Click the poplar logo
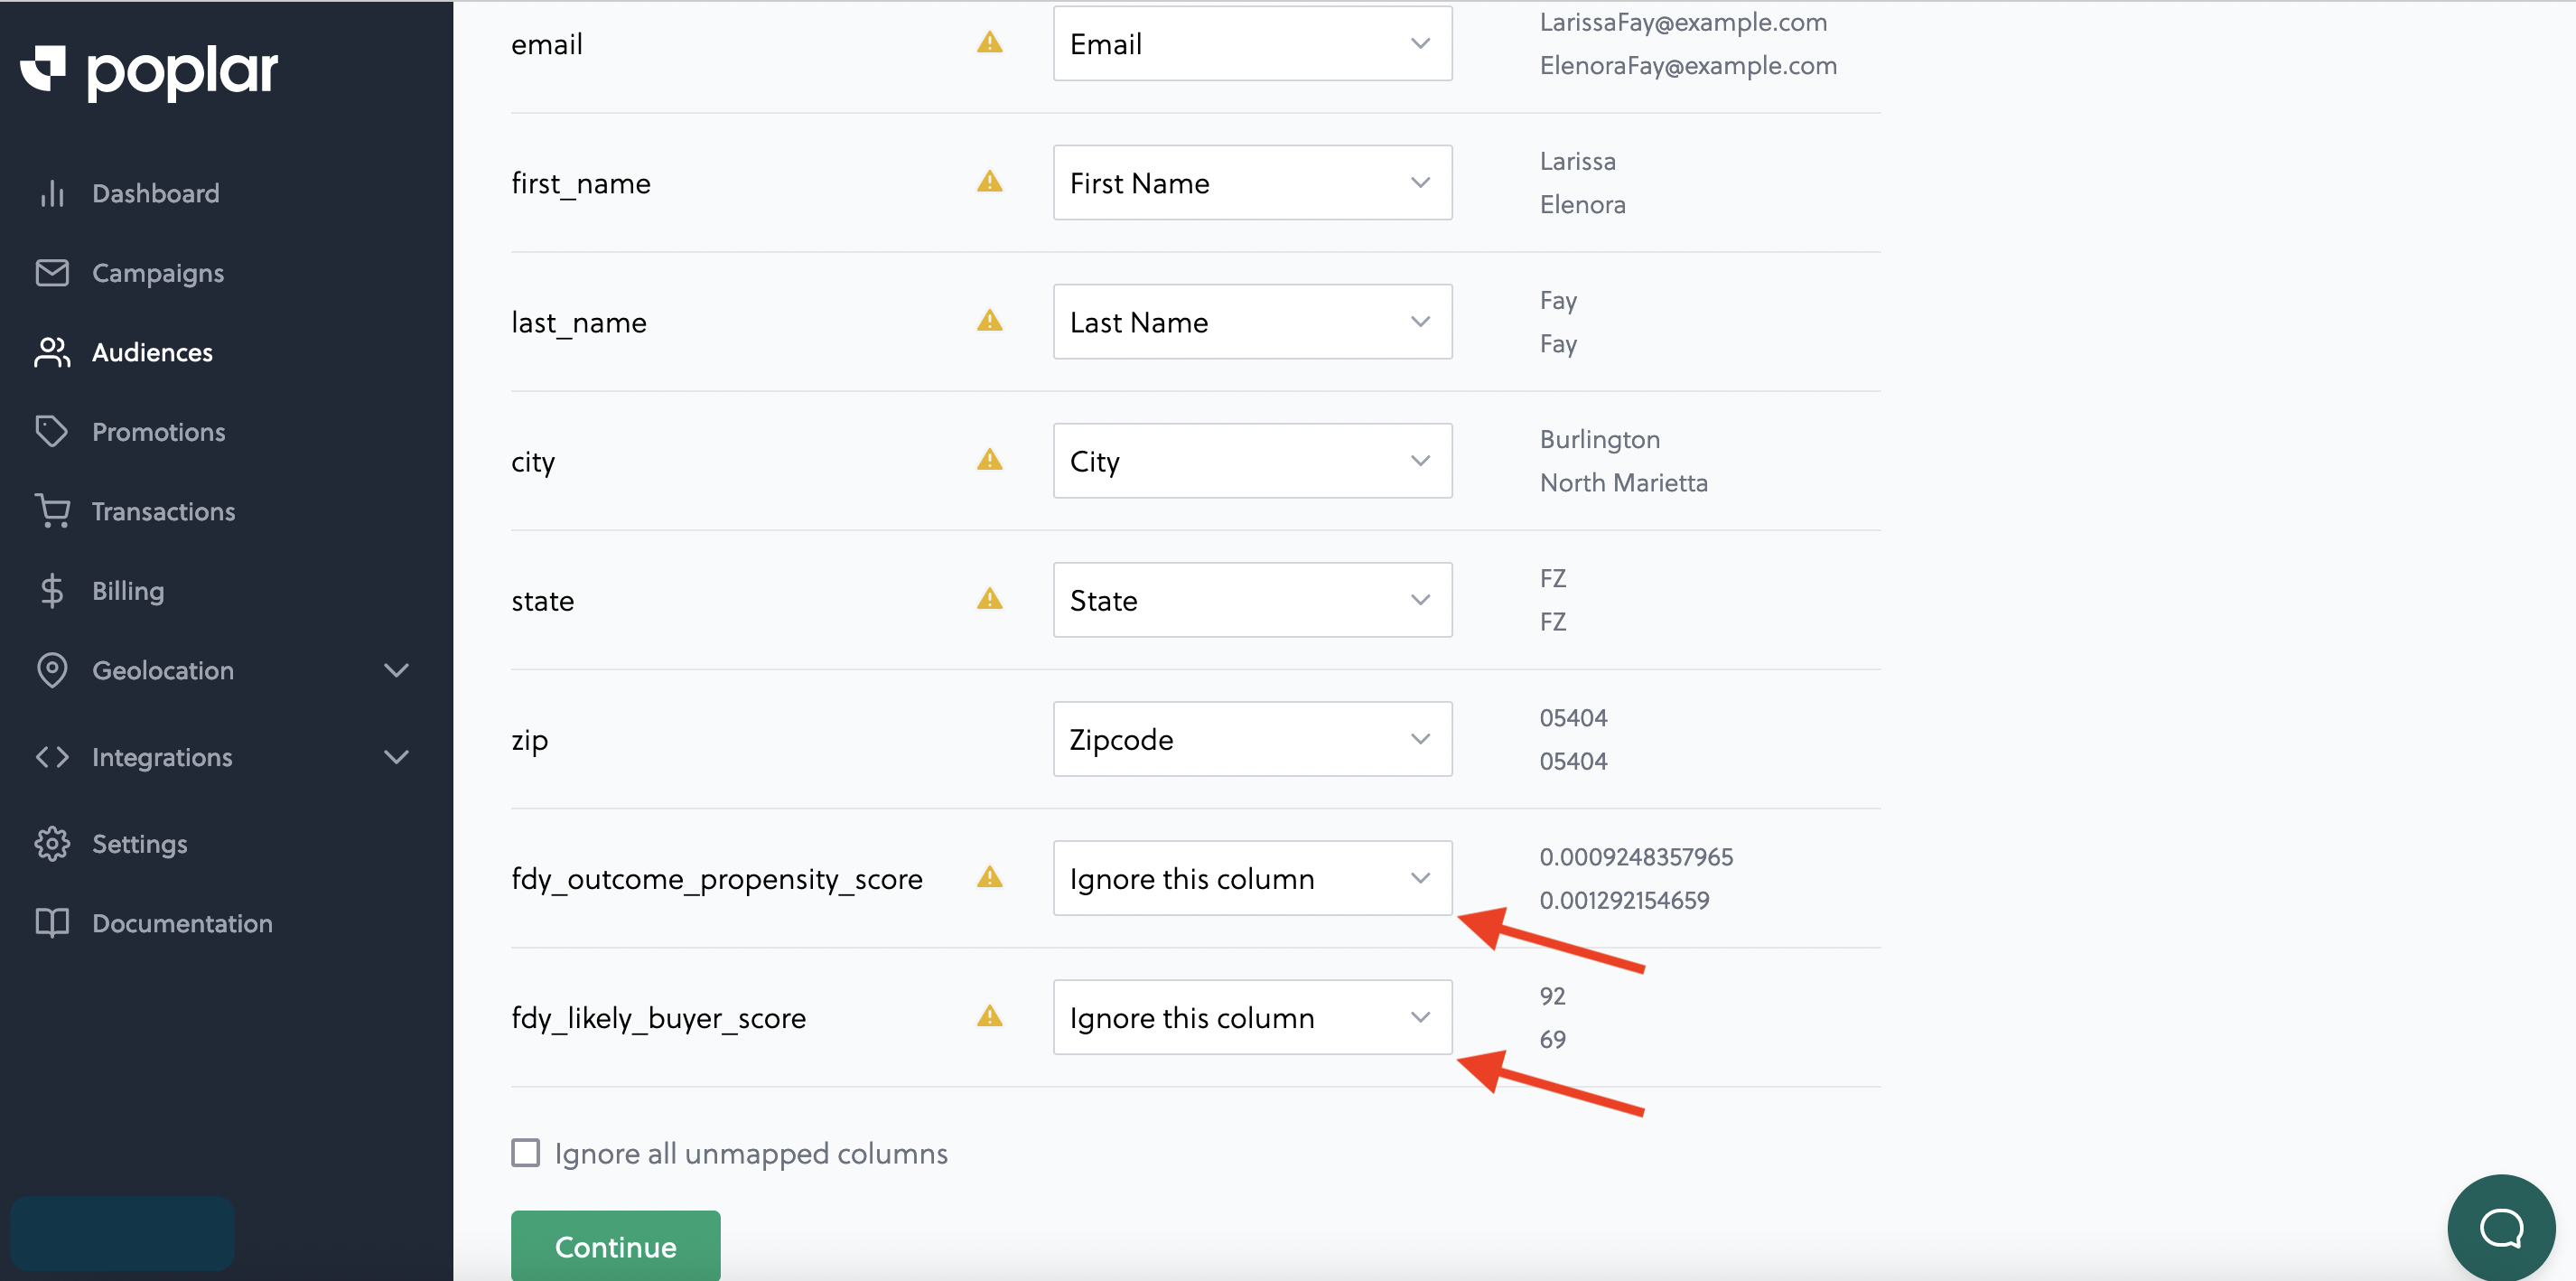Viewport: 2576px width, 1281px height. click(149, 71)
